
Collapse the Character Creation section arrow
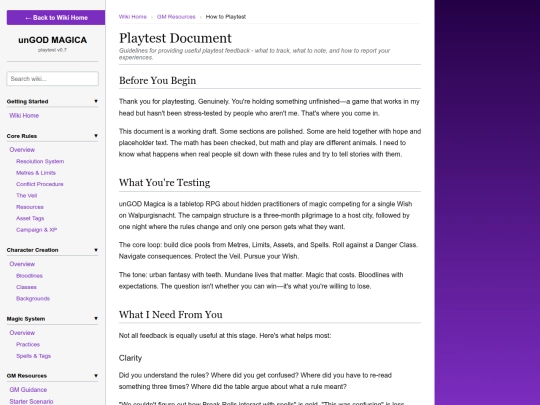pyautogui.click(x=96, y=250)
